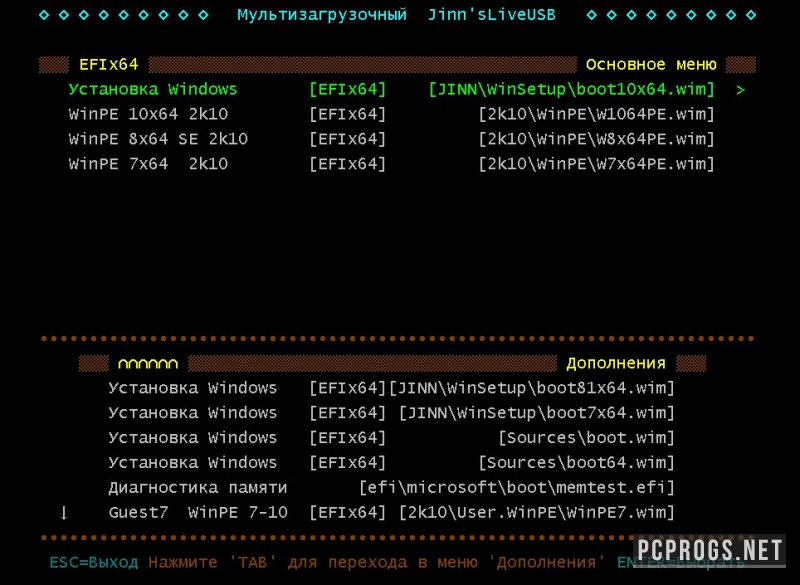This screenshot has width=800, height=585.
Task: Launch Диагностика памяти memtest.efi entry
Action: tap(391, 488)
